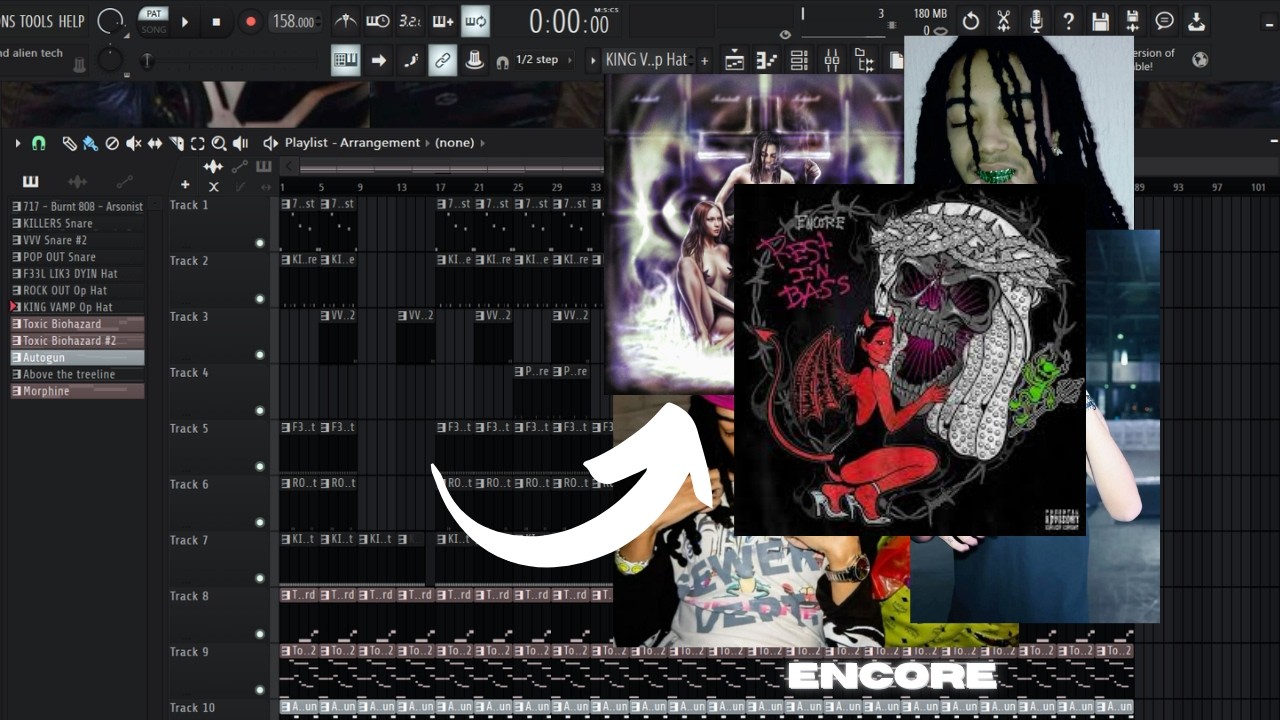Toggle multilink to controllers knob icon
Image resolution: width=1280 pixels, height=720 pixels.
click(474, 60)
